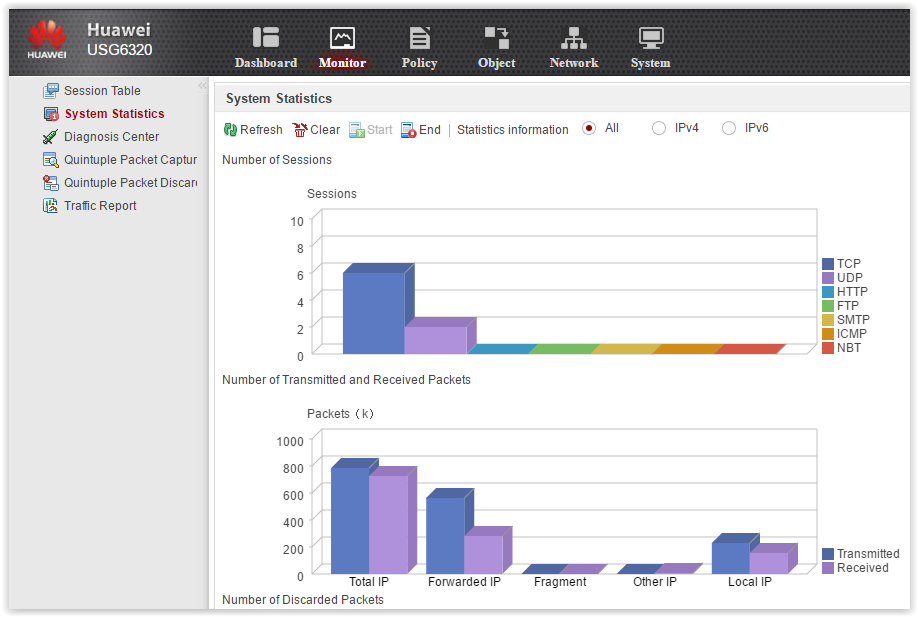Viewport: 918px width, 617px height.
Task: Open the Object icon in header
Action: coord(496,37)
